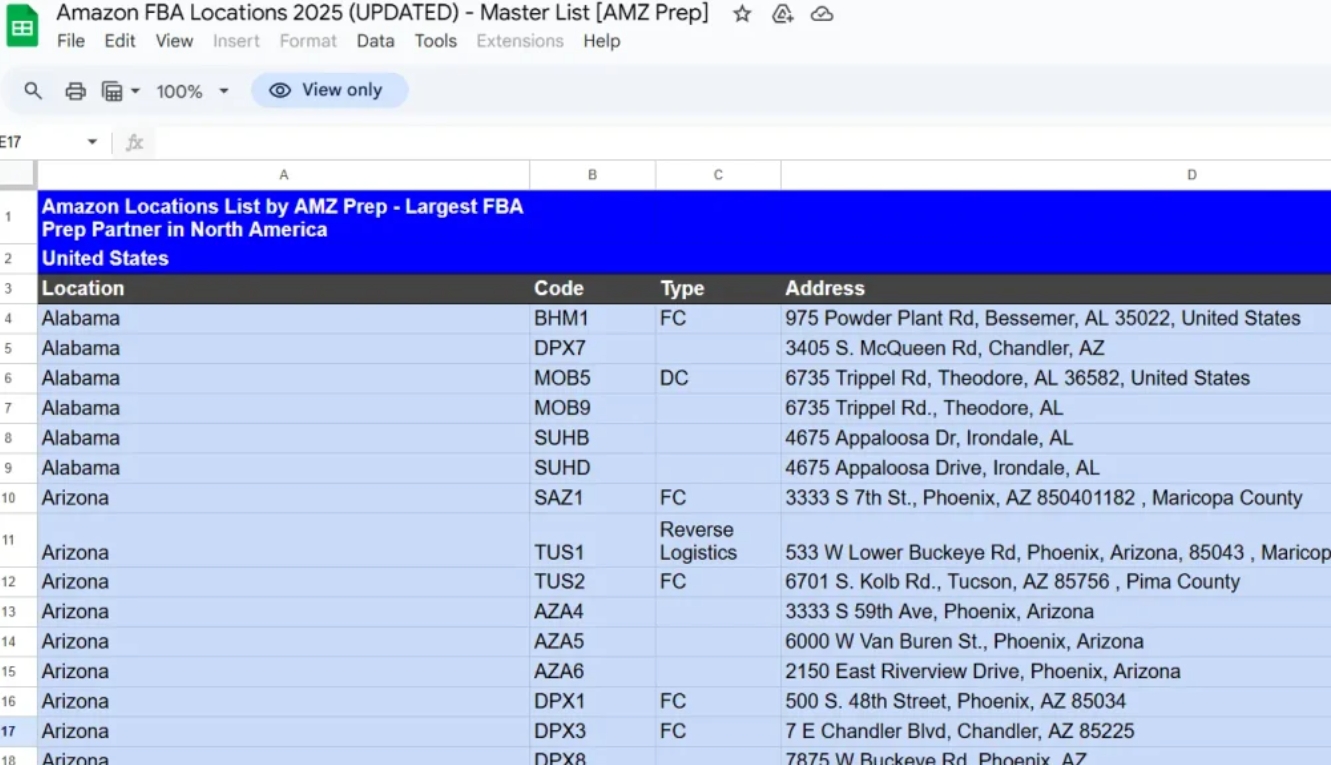Open the name box dropdown arrow
Image resolution: width=1331 pixels, height=765 pixels.
(x=92, y=143)
